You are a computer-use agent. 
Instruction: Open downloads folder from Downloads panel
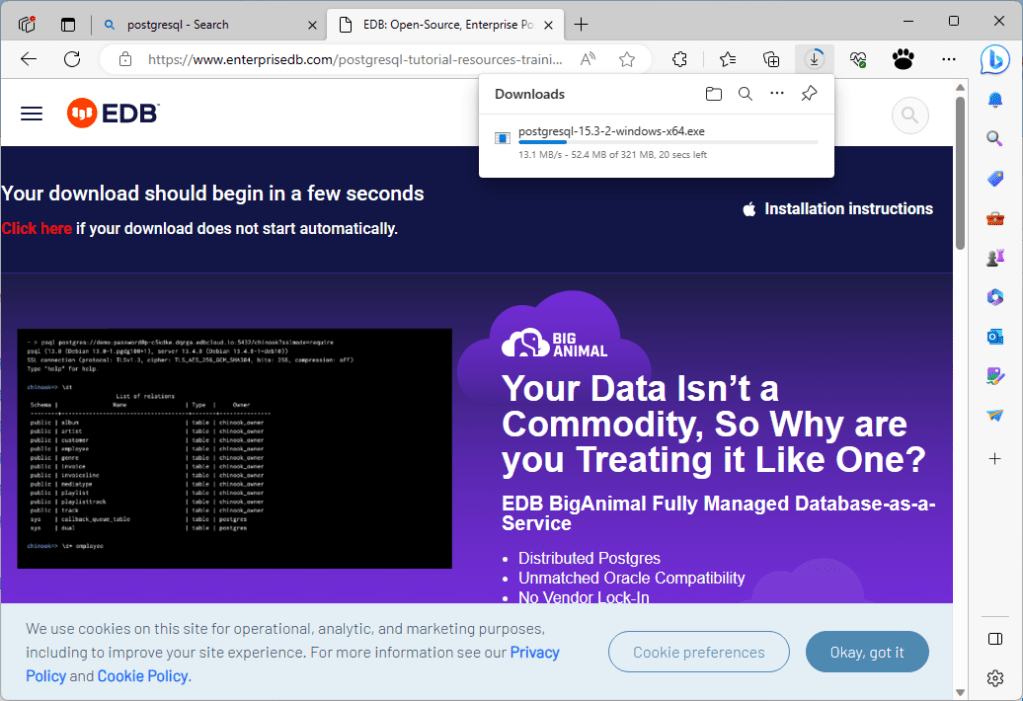(713, 94)
